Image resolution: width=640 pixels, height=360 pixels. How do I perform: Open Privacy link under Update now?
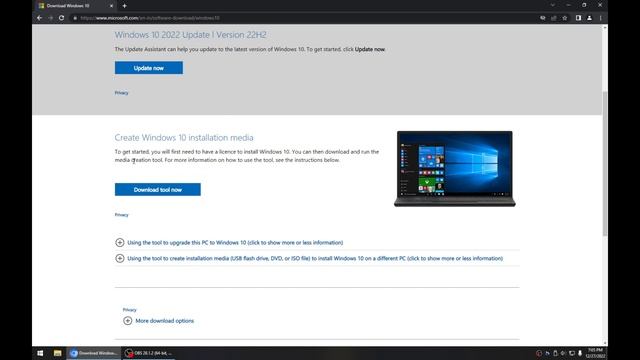click(x=121, y=93)
